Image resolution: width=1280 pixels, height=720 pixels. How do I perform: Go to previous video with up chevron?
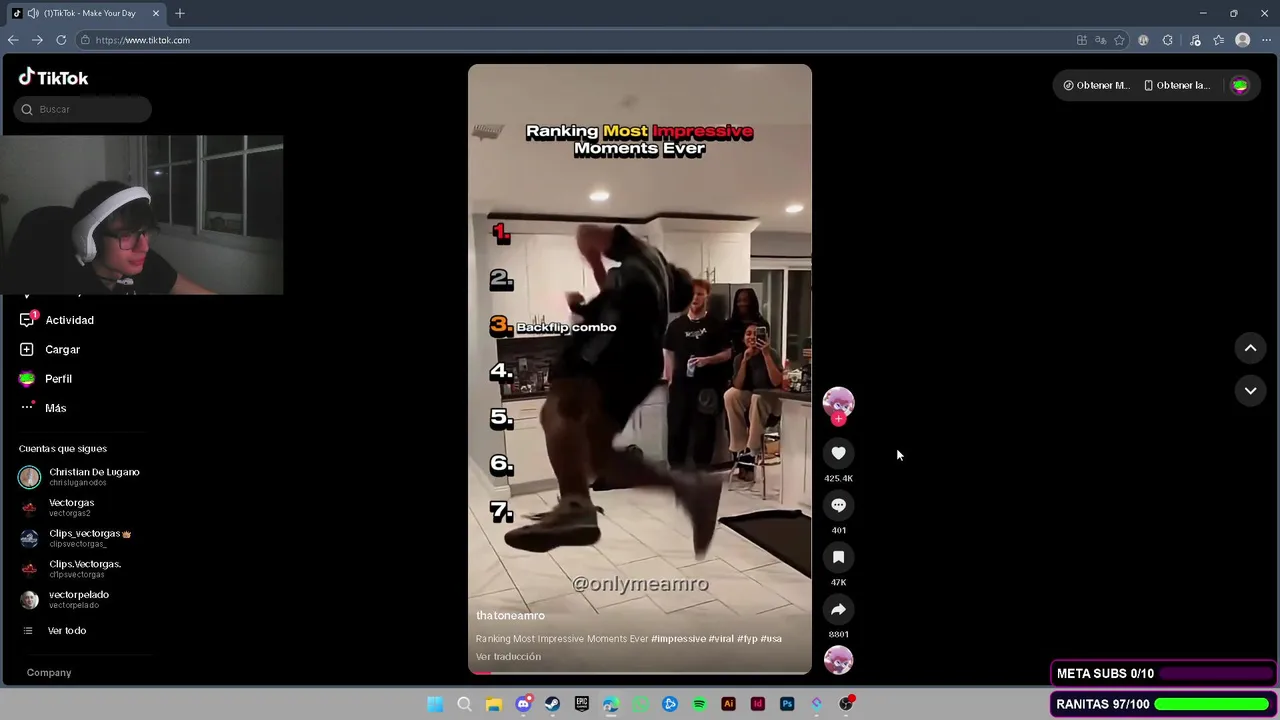tap(1250, 348)
